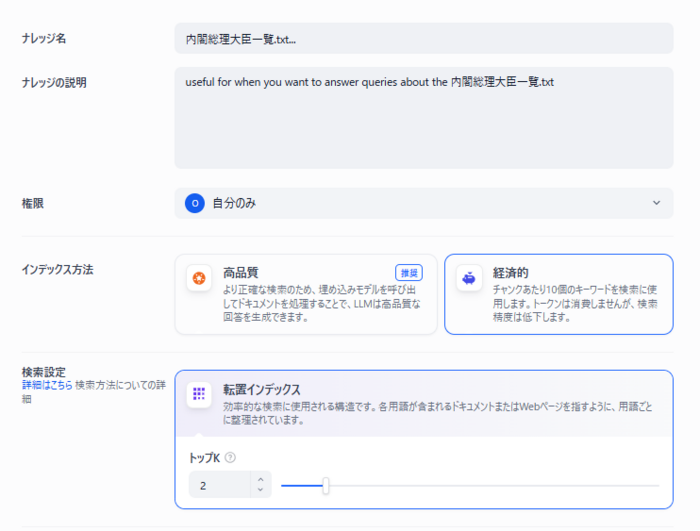Screen dimensions: 700x531
Task: Click the orange High Quality index icon
Action: (199, 278)
